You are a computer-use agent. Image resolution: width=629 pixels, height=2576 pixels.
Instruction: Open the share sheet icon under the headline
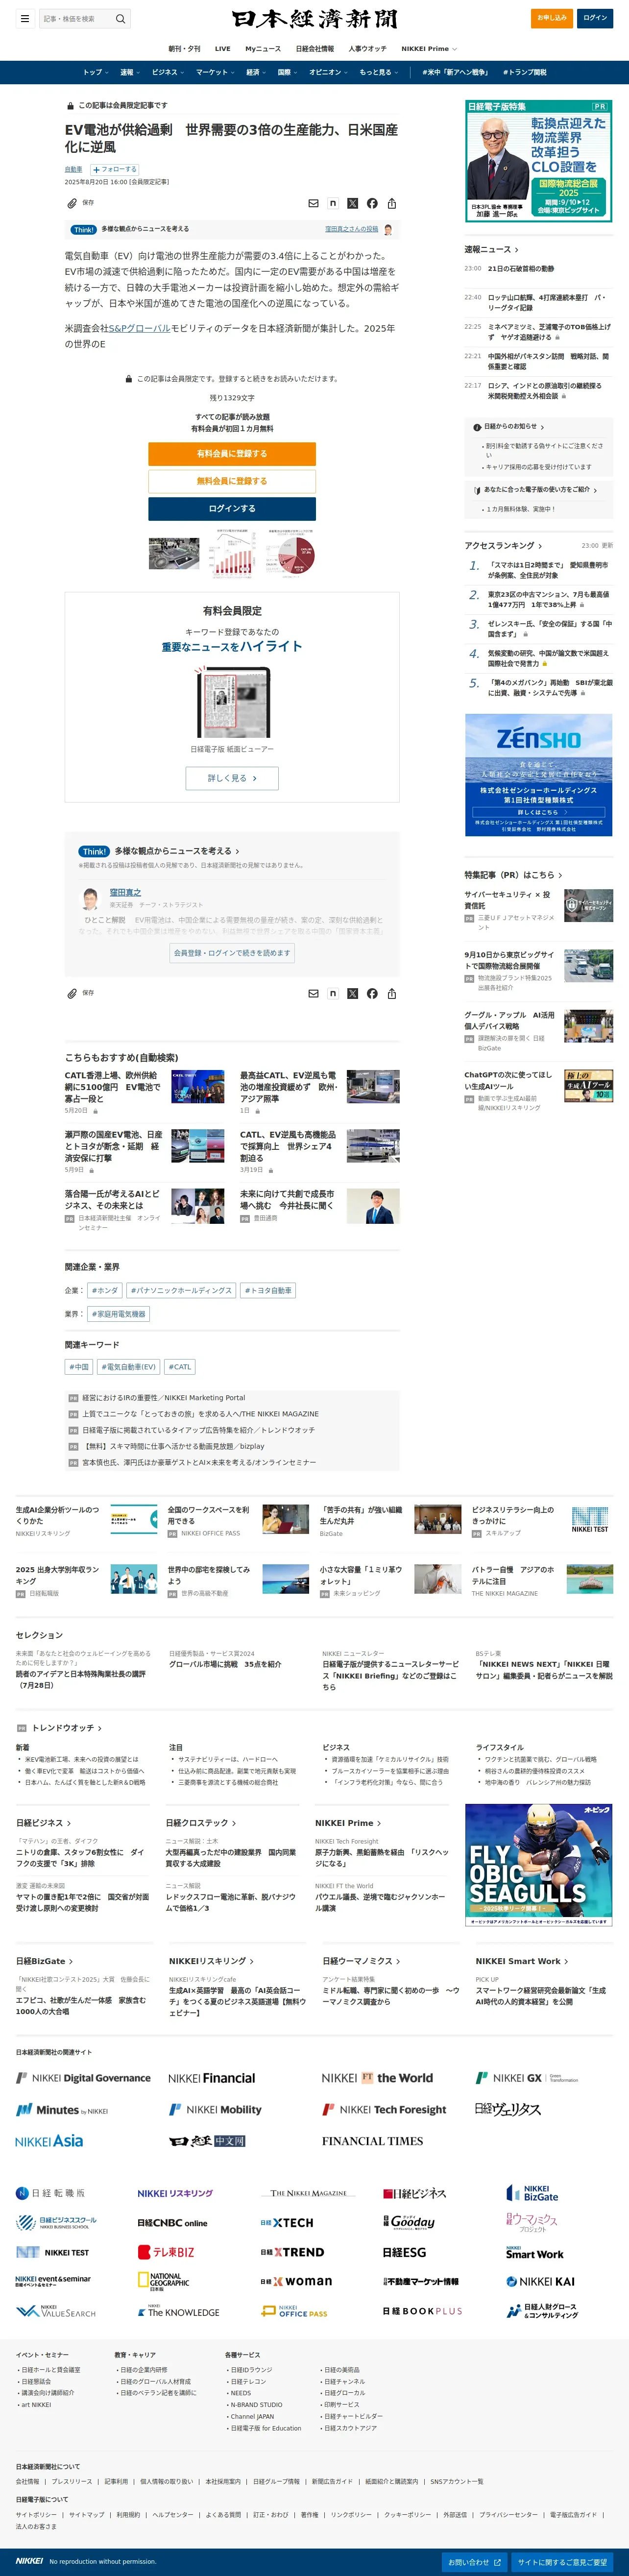tap(392, 203)
